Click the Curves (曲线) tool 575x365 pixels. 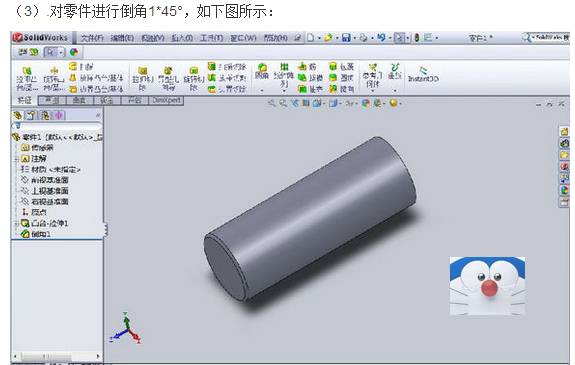(395, 72)
